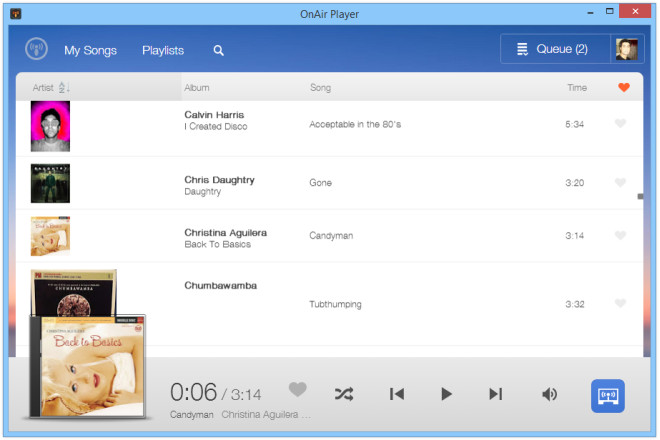Open the search magnifier icon

tap(218, 51)
